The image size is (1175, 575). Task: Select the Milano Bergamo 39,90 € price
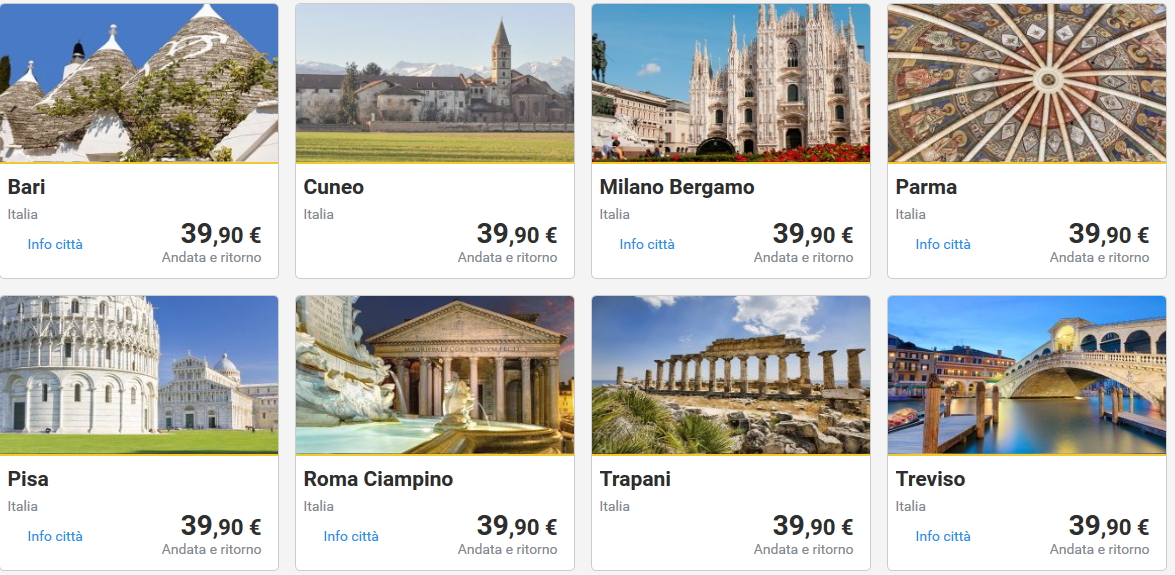pyautogui.click(x=812, y=235)
